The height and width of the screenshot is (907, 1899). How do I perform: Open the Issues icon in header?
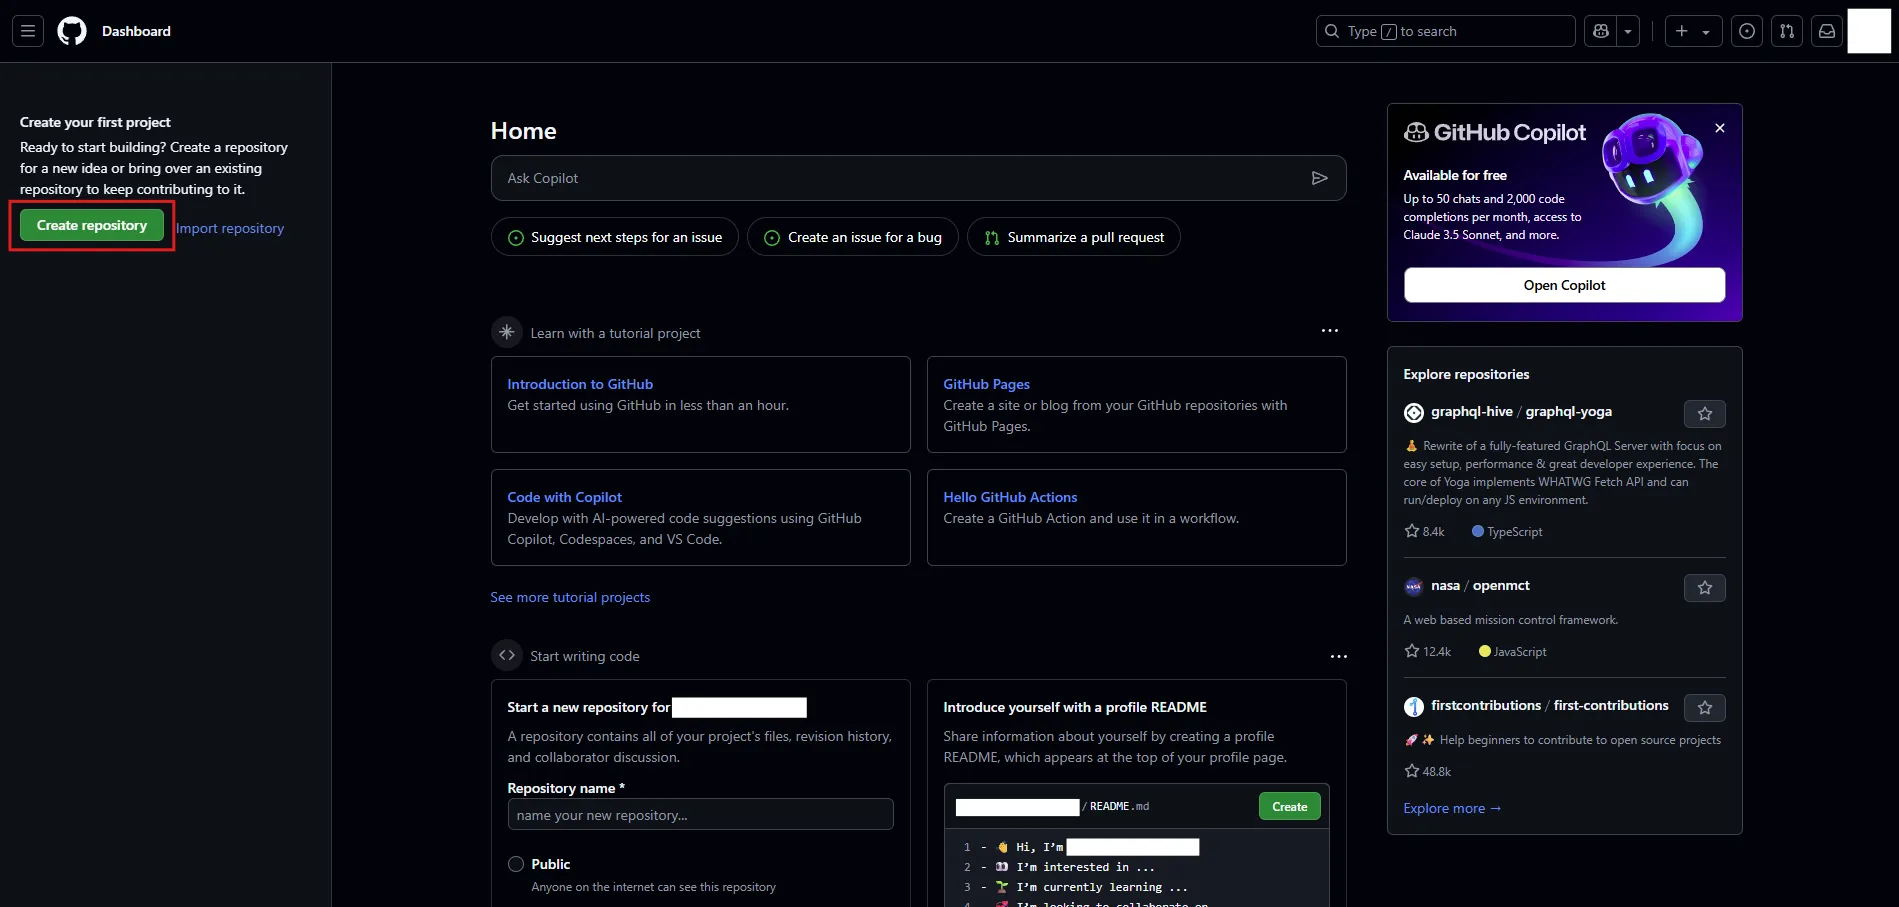(1747, 31)
